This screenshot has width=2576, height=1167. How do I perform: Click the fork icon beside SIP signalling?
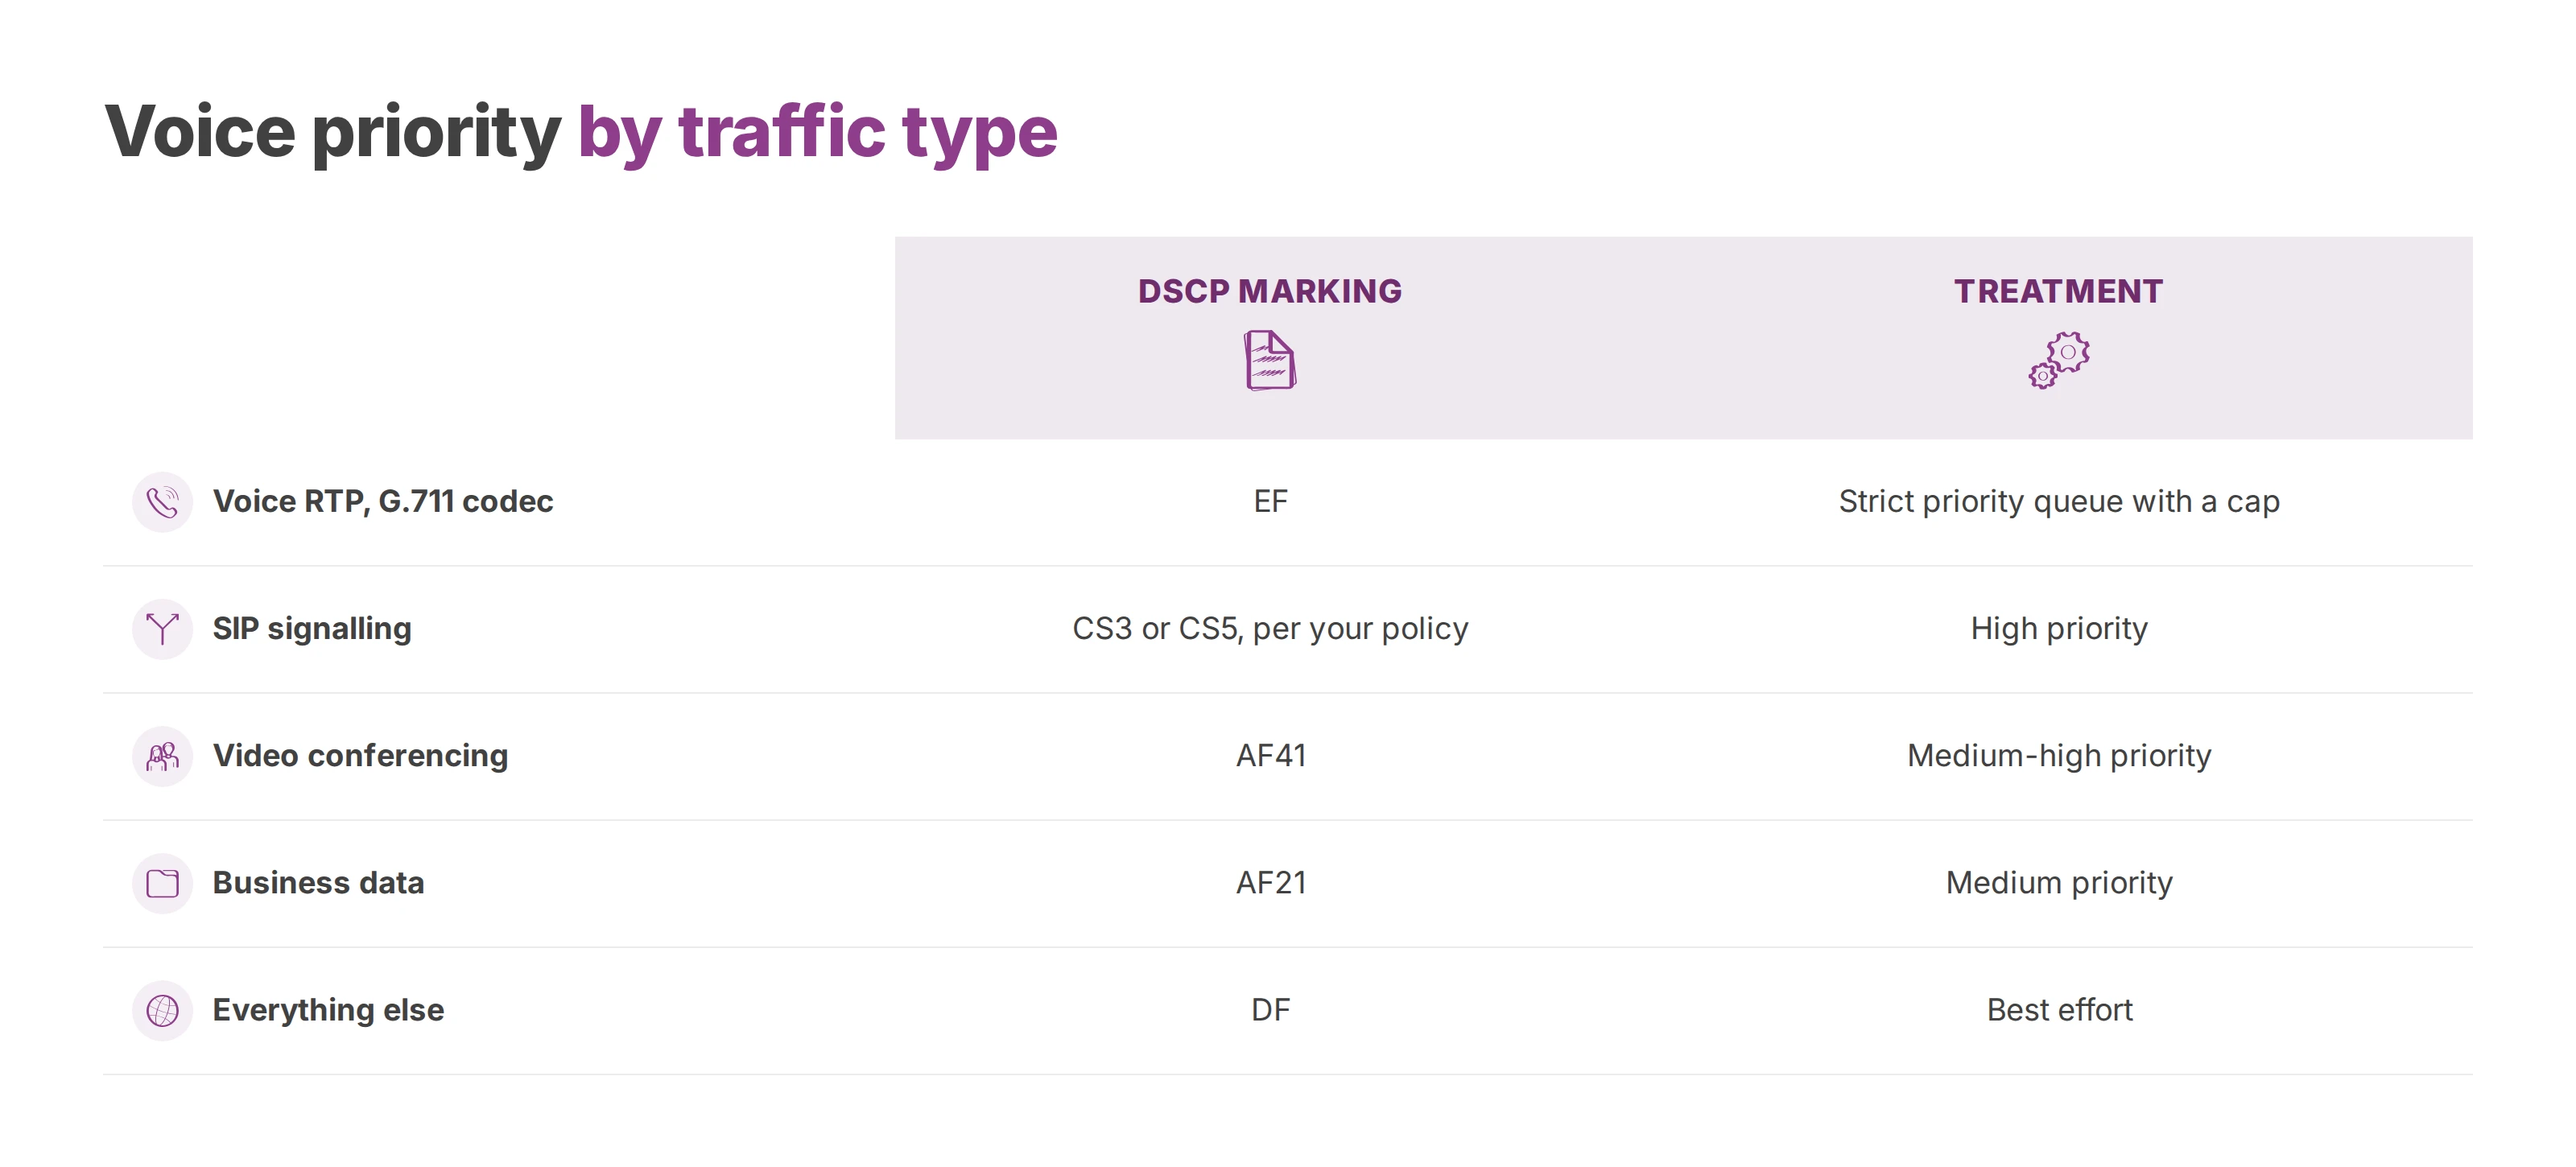point(162,629)
